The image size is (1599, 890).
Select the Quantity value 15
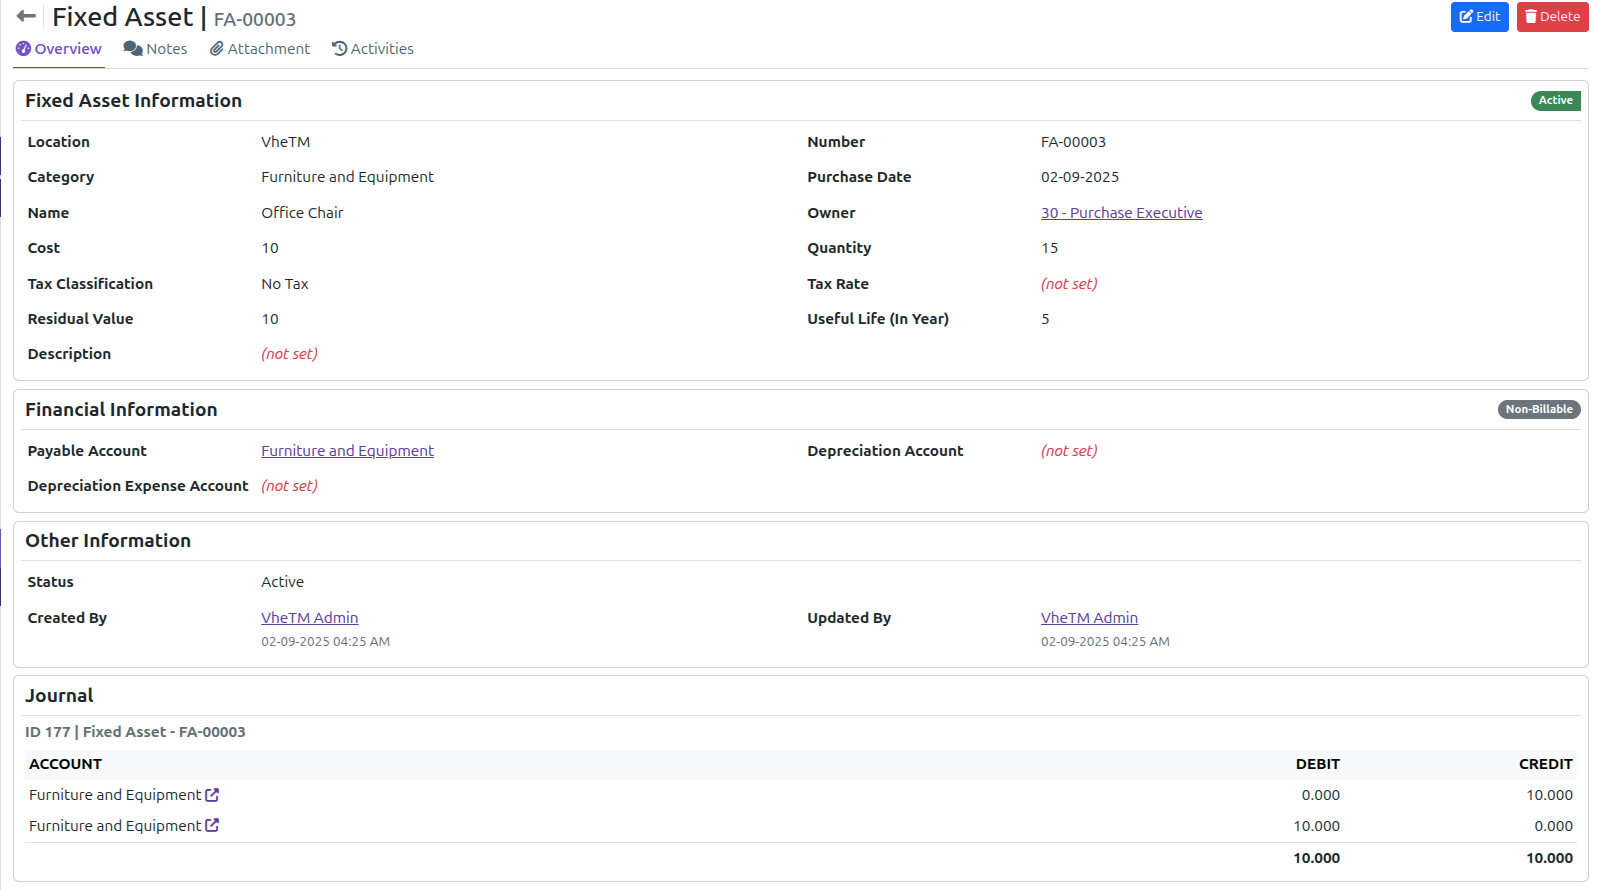click(x=1049, y=248)
